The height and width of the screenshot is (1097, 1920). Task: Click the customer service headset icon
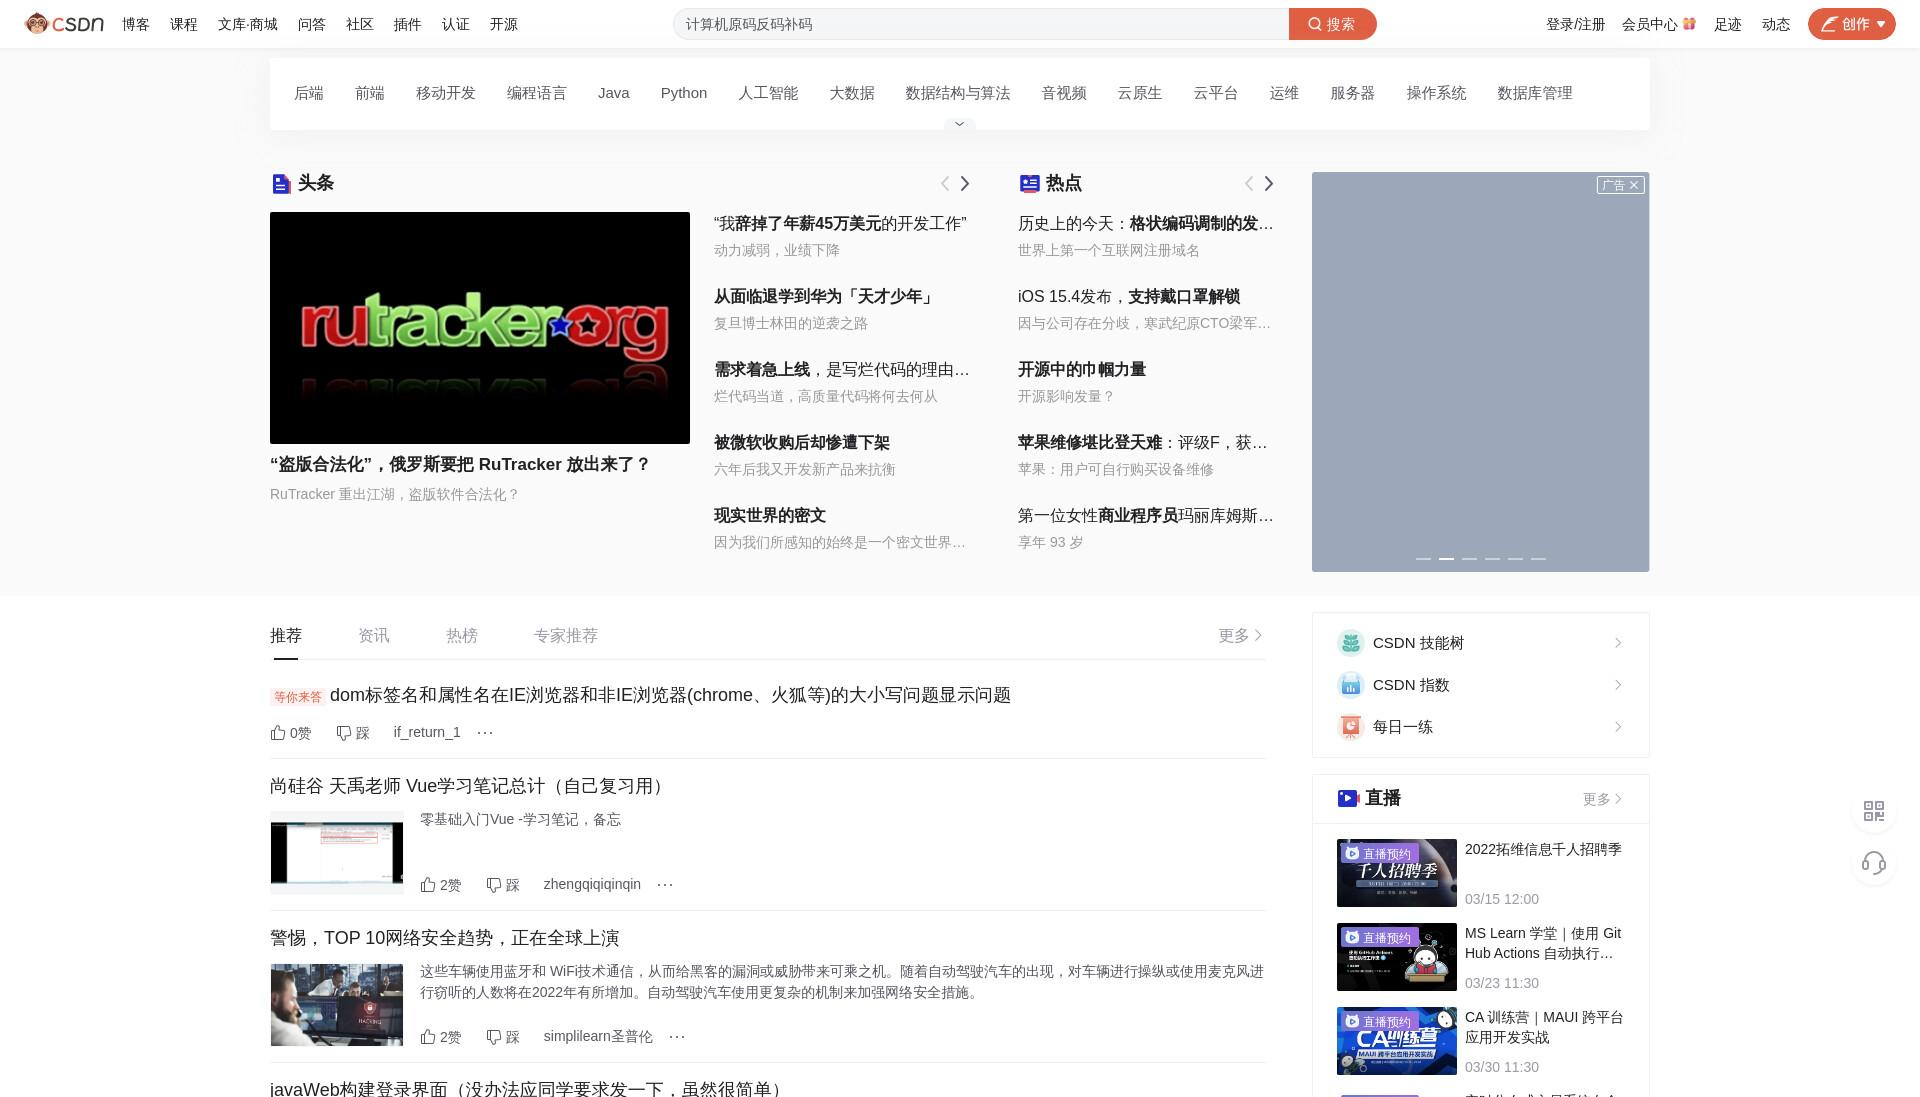coord(1874,863)
